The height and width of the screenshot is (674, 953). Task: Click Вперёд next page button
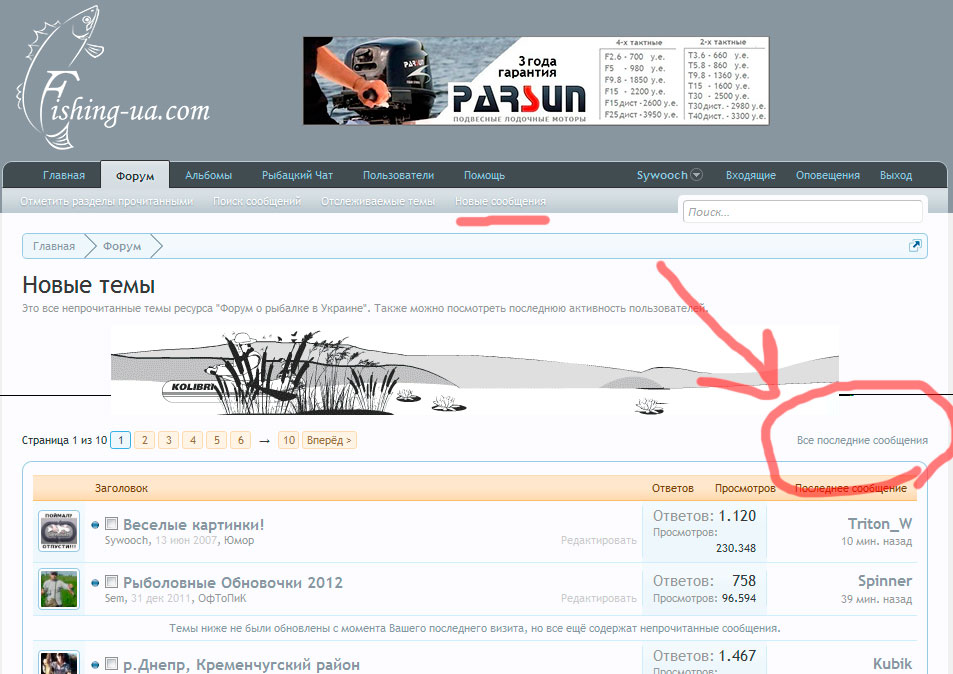click(x=329, y=440)
